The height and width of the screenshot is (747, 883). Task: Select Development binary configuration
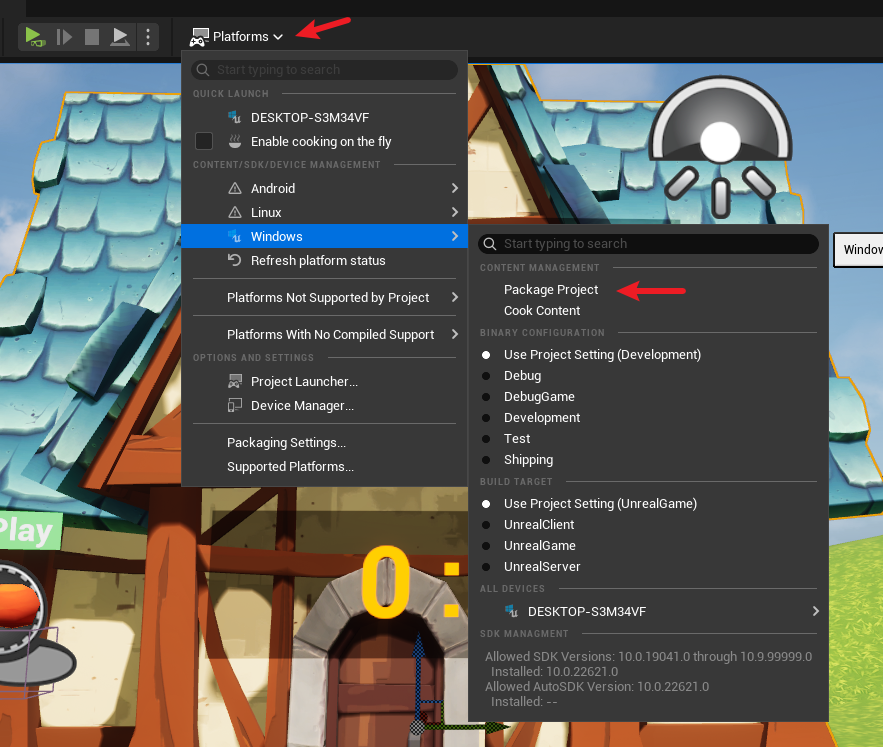pos(648,417)
